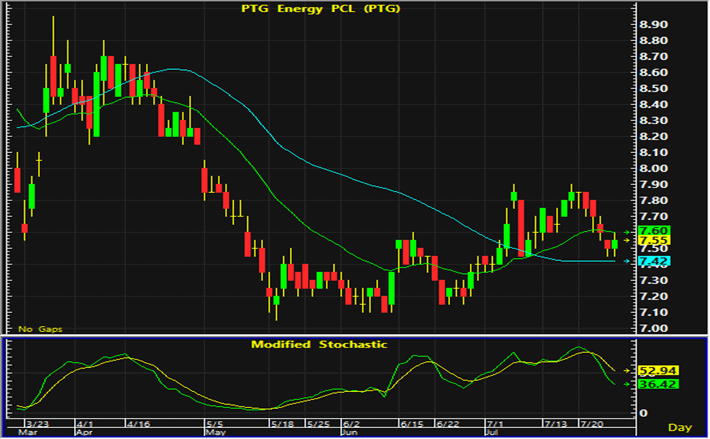
Task: Select the yellow 7.55 last price tag
Action: pyautogui.click(x=654, y=240)
